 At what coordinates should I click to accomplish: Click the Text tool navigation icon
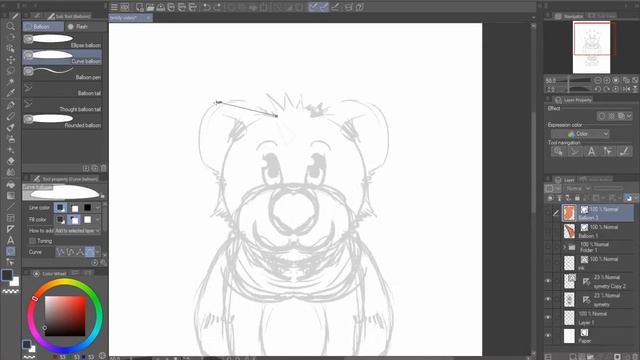coord(591,151)
